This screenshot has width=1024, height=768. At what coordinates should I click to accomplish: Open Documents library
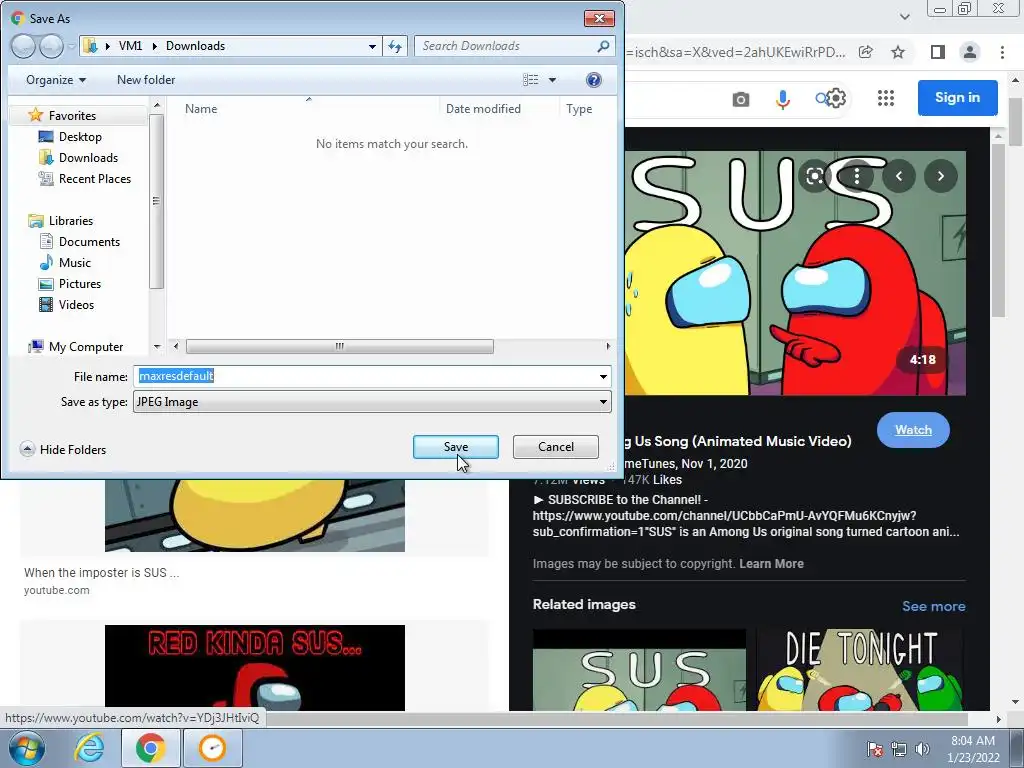pyautogui.click(x=89, y=242)
